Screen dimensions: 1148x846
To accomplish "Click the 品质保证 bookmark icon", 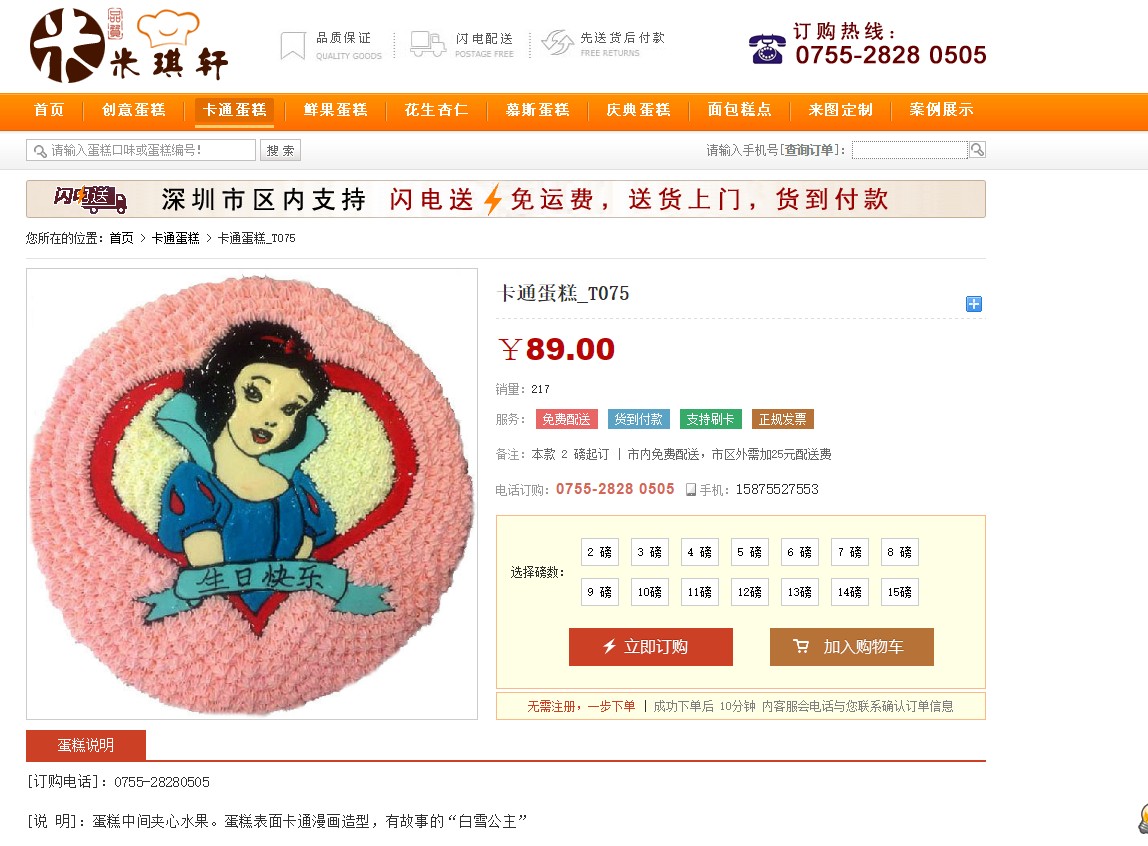I will pos(293,45).
